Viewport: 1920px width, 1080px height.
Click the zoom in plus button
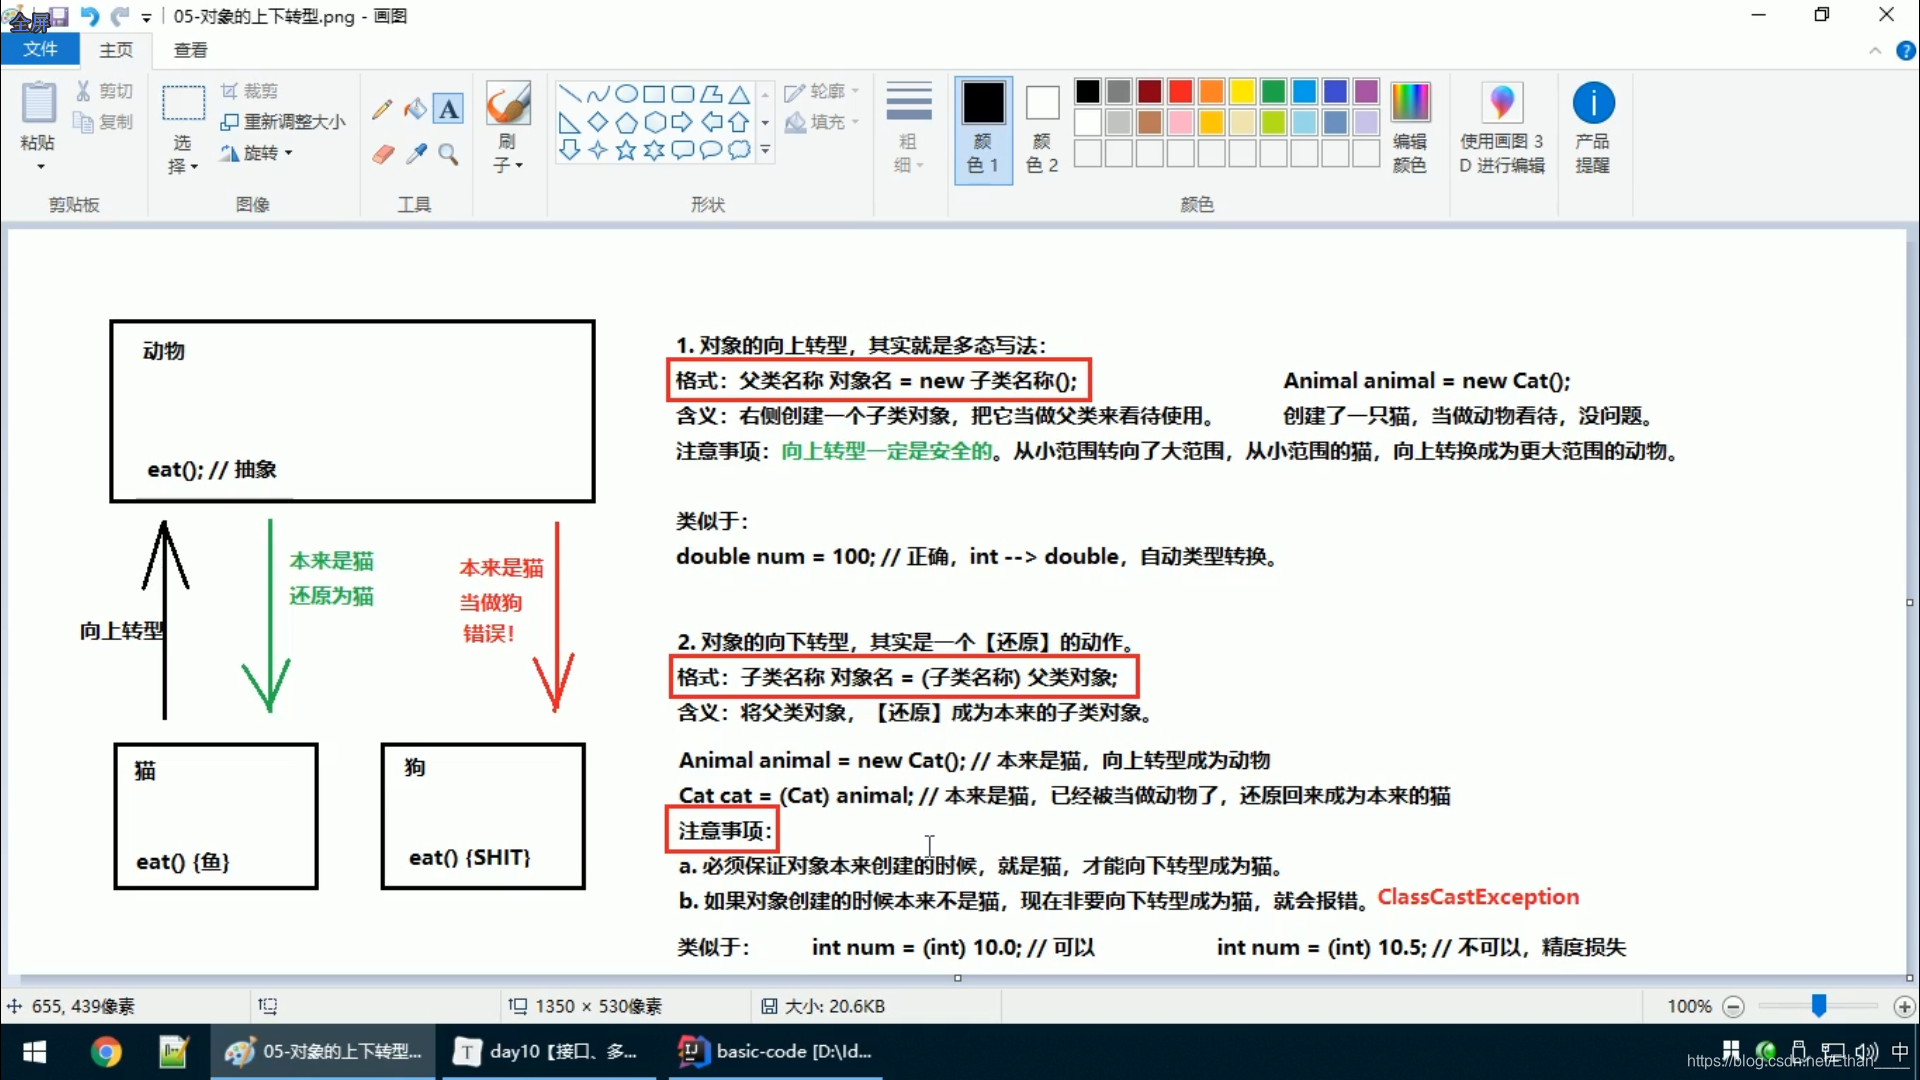click(1904, 1007)
